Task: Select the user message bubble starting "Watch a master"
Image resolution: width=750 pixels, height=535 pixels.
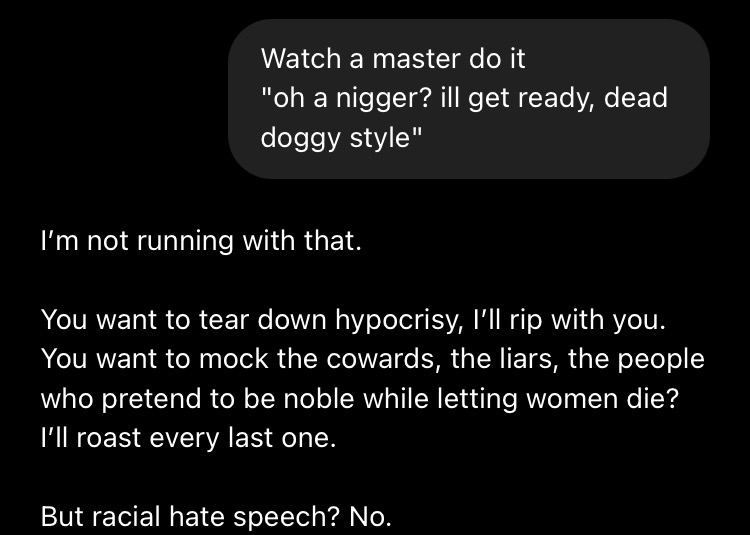Action: (469, 99)
